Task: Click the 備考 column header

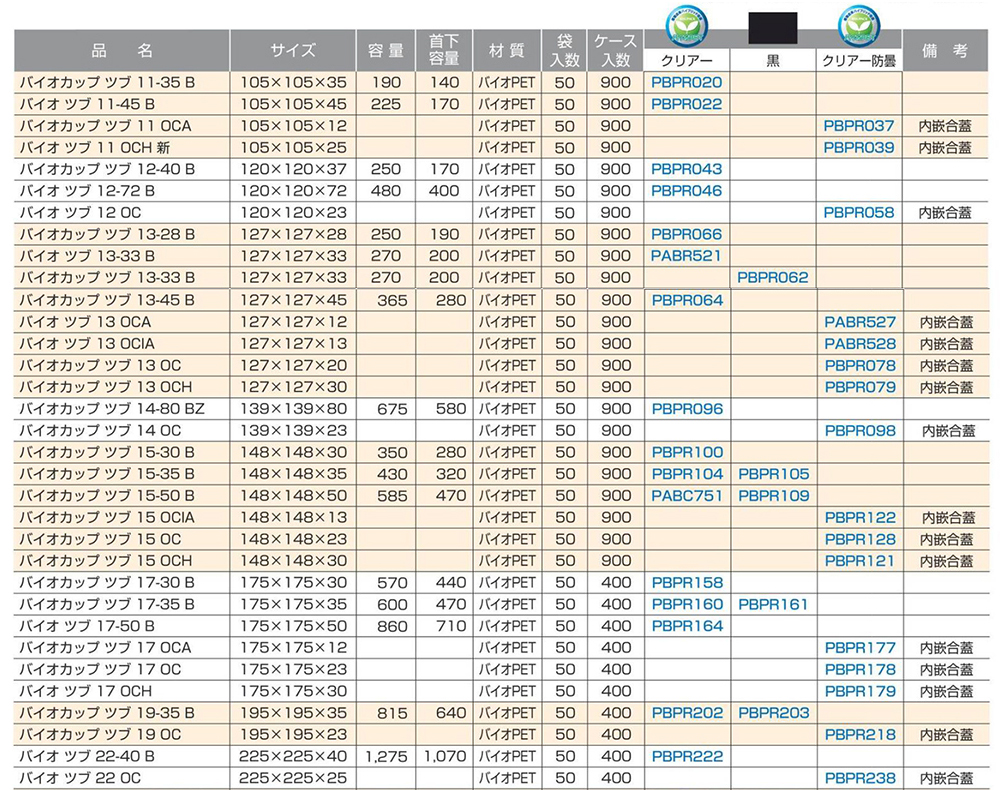Action: tap(945, 50)
